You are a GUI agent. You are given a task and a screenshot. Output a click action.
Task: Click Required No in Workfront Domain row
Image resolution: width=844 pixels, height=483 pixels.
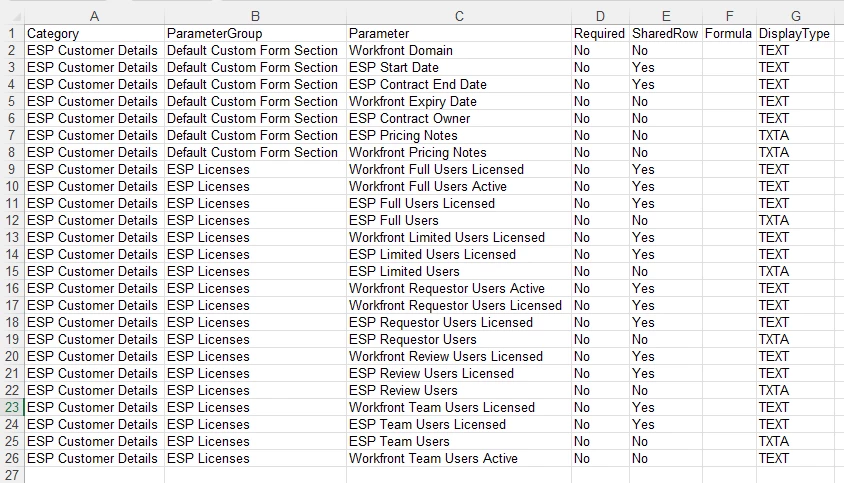[600, 50]
